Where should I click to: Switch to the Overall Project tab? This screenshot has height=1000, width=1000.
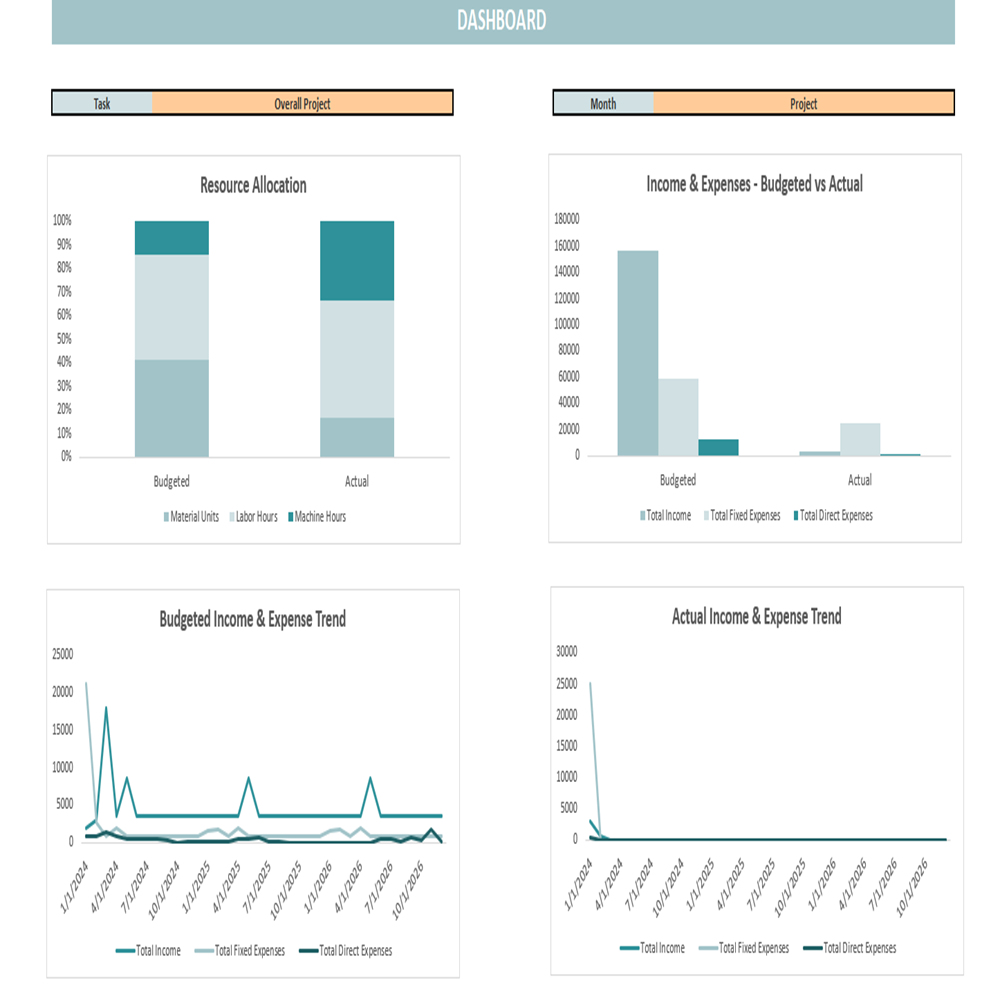[x=302, y=103]
